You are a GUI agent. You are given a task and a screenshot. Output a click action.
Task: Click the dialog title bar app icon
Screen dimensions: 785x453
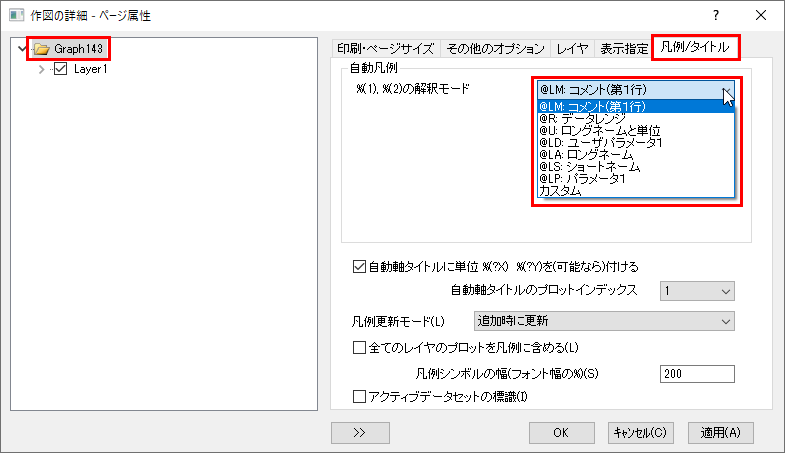[x=16, y=16]
